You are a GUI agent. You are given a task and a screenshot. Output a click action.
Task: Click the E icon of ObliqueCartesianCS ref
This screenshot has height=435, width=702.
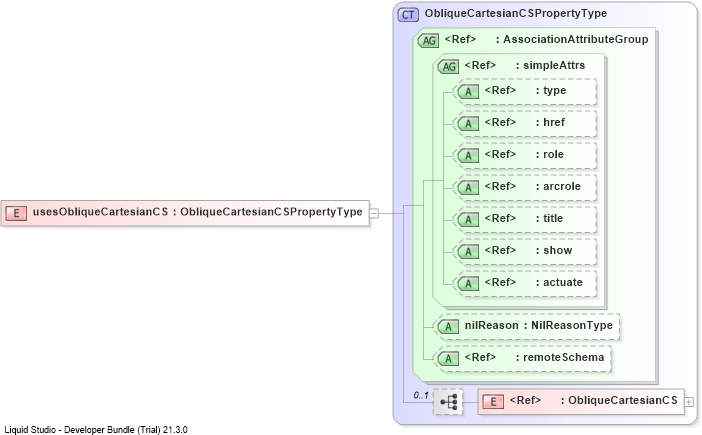[493, 401]
